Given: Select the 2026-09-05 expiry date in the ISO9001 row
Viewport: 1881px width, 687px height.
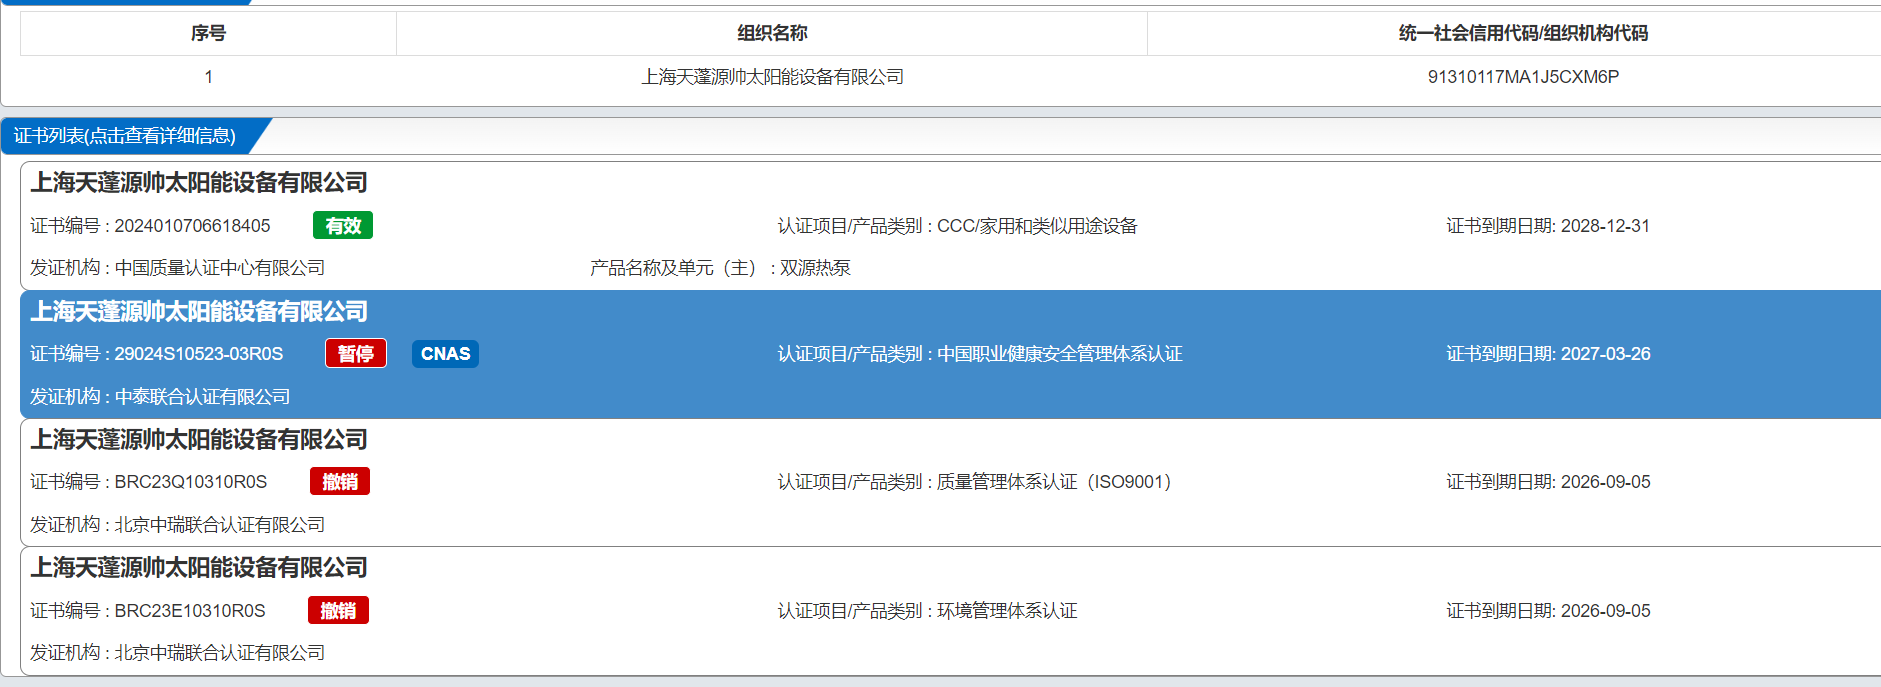Looking at the screenshot, I should click(1605, 482).
